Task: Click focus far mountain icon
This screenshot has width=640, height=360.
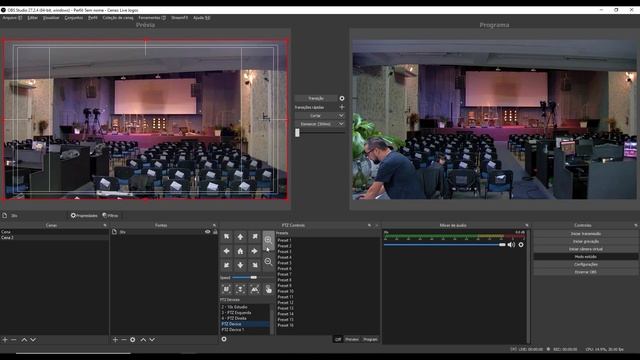Action: 254,289
